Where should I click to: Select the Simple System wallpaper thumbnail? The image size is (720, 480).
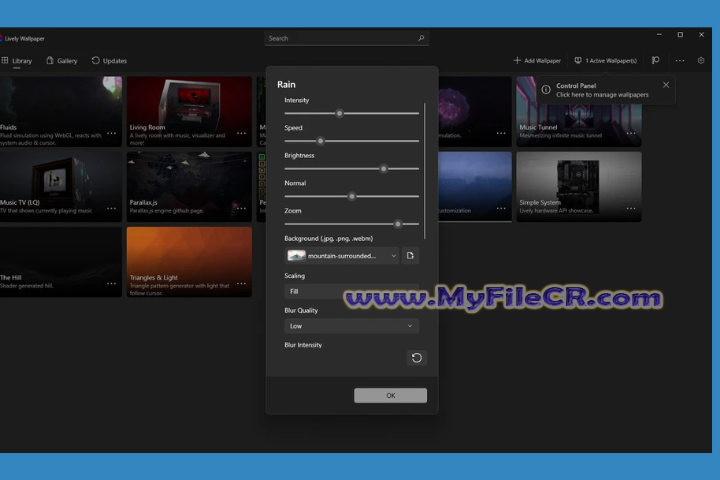579,187
